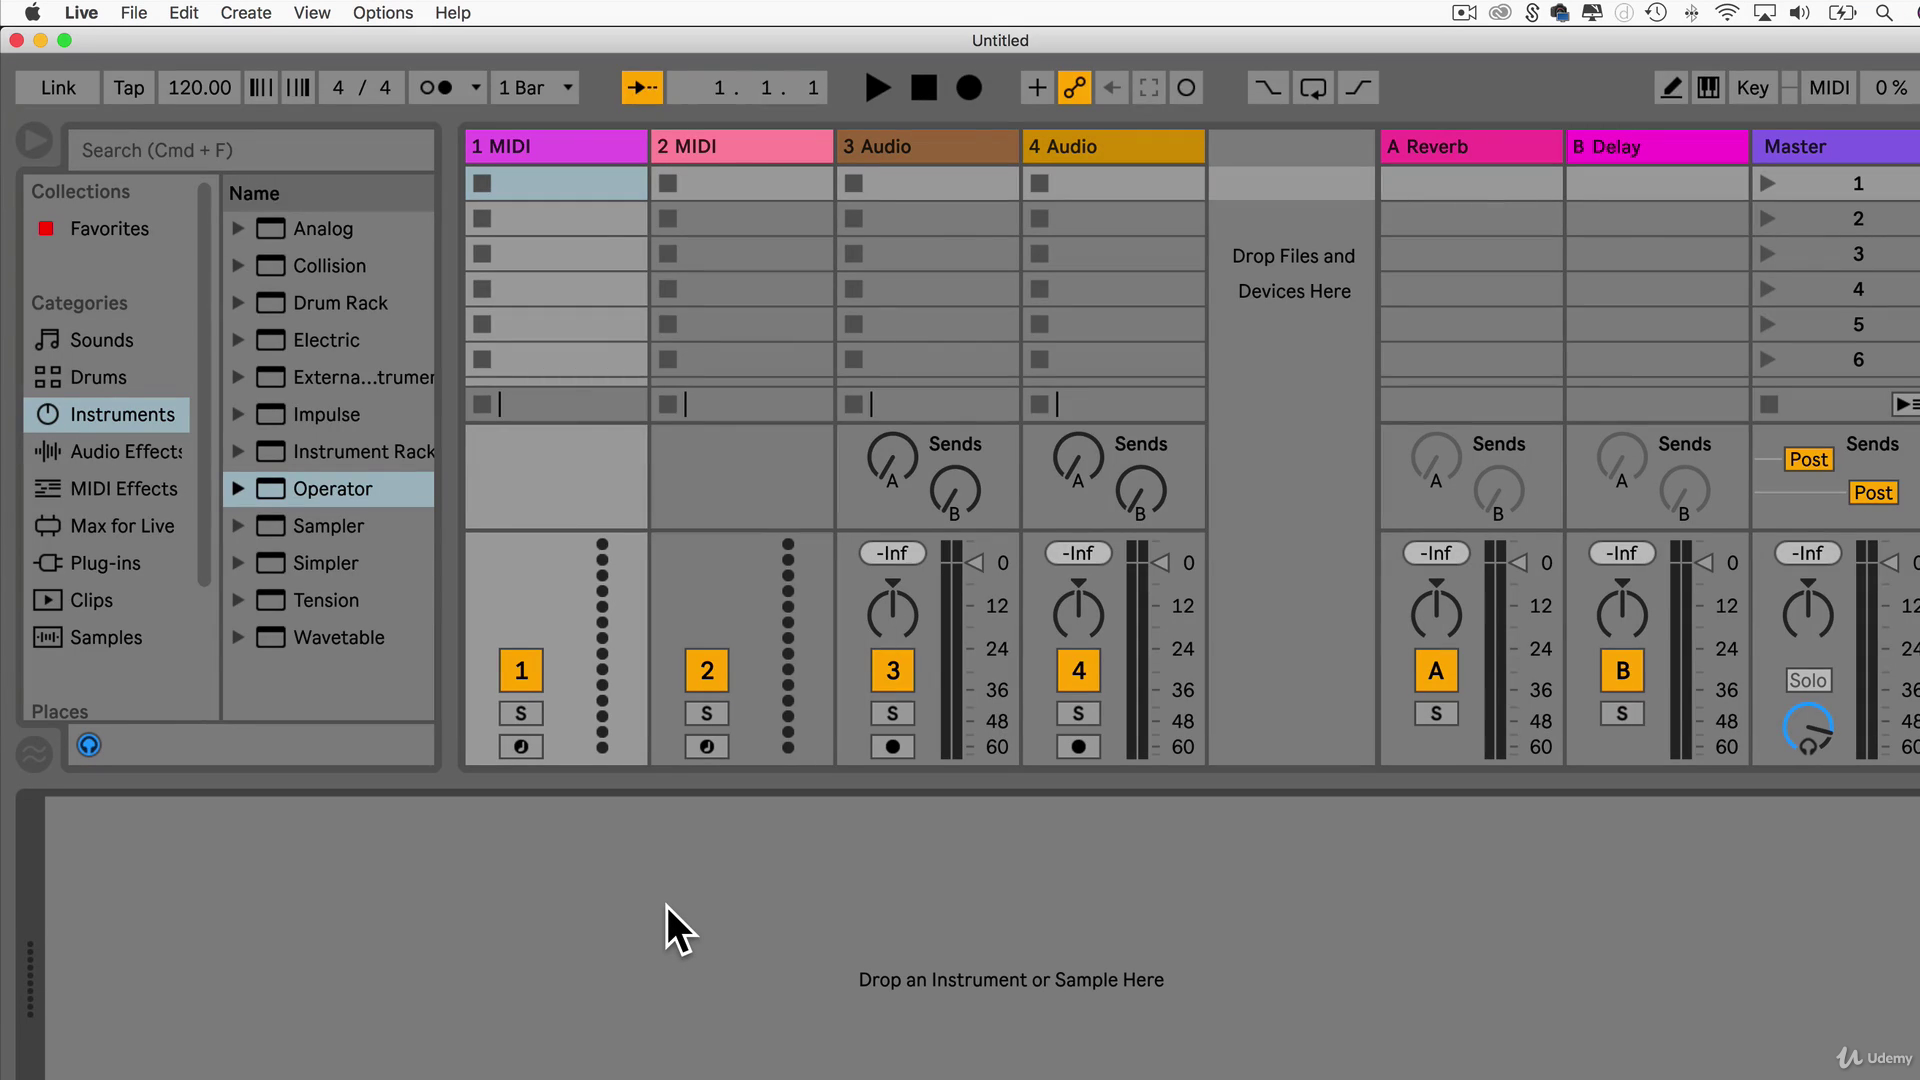Launch Master scene 4
Image resolution: width=1920 pixels, height=1080 pixels.
1768,289
